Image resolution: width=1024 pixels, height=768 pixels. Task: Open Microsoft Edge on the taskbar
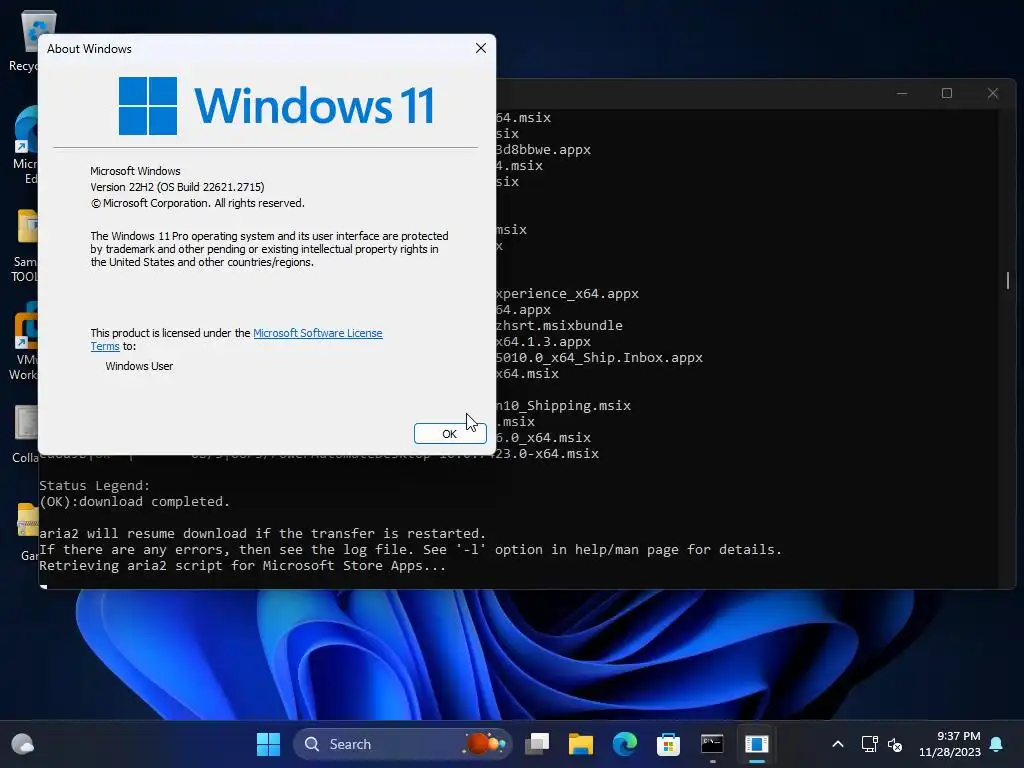click(624, 744)
